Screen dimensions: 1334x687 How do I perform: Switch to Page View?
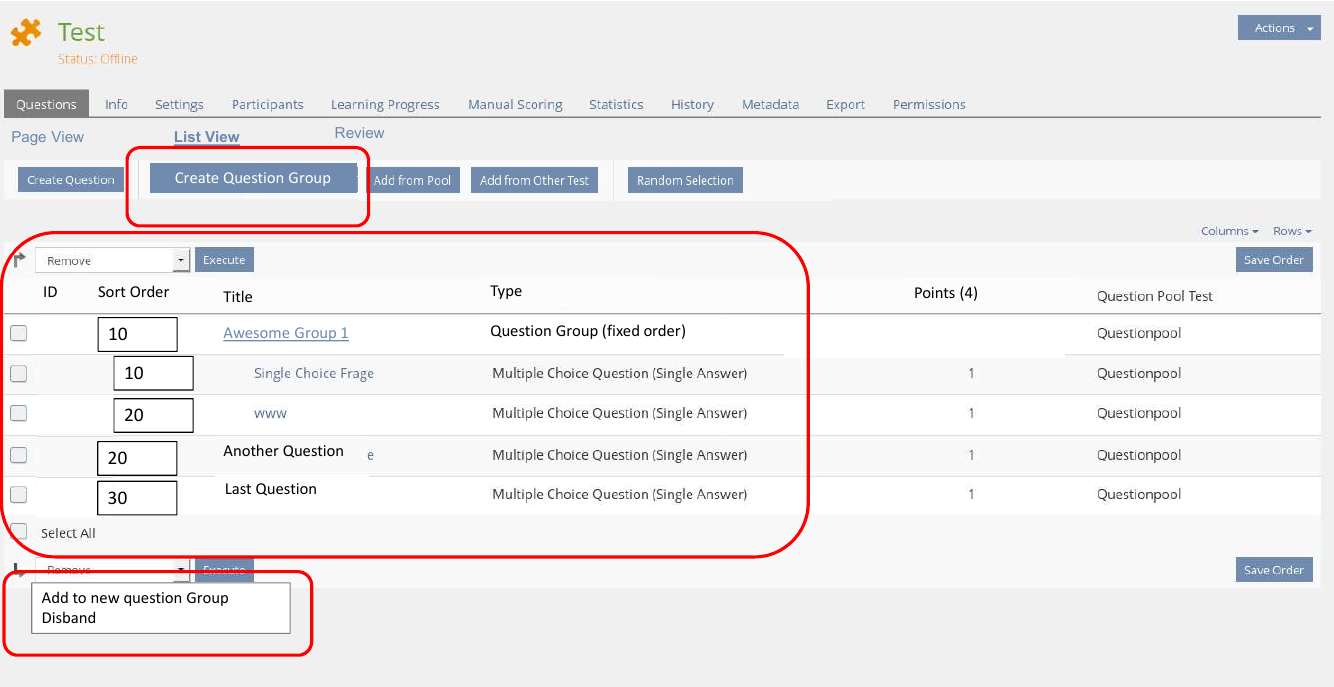[48, 137]
